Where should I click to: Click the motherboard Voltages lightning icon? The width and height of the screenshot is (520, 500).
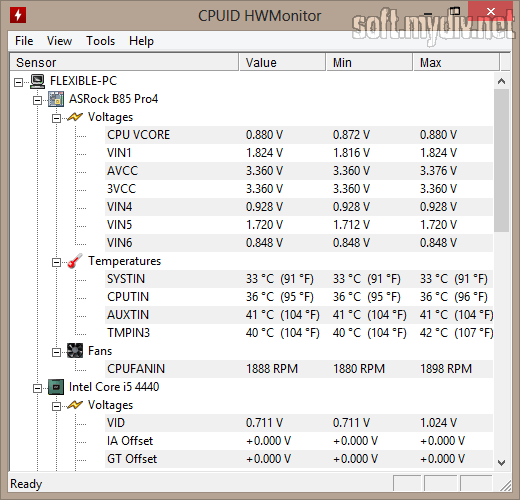75,117
